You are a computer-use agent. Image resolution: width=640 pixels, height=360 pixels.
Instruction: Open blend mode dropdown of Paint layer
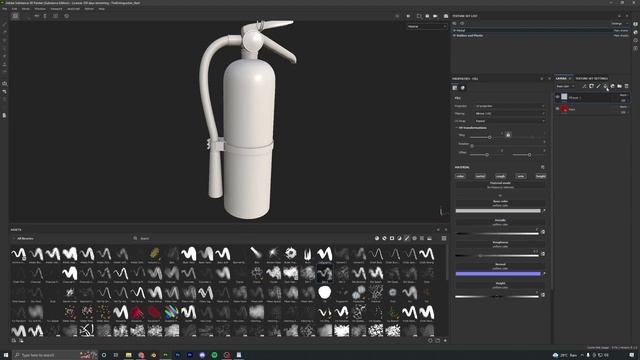(x=623, y=107)
